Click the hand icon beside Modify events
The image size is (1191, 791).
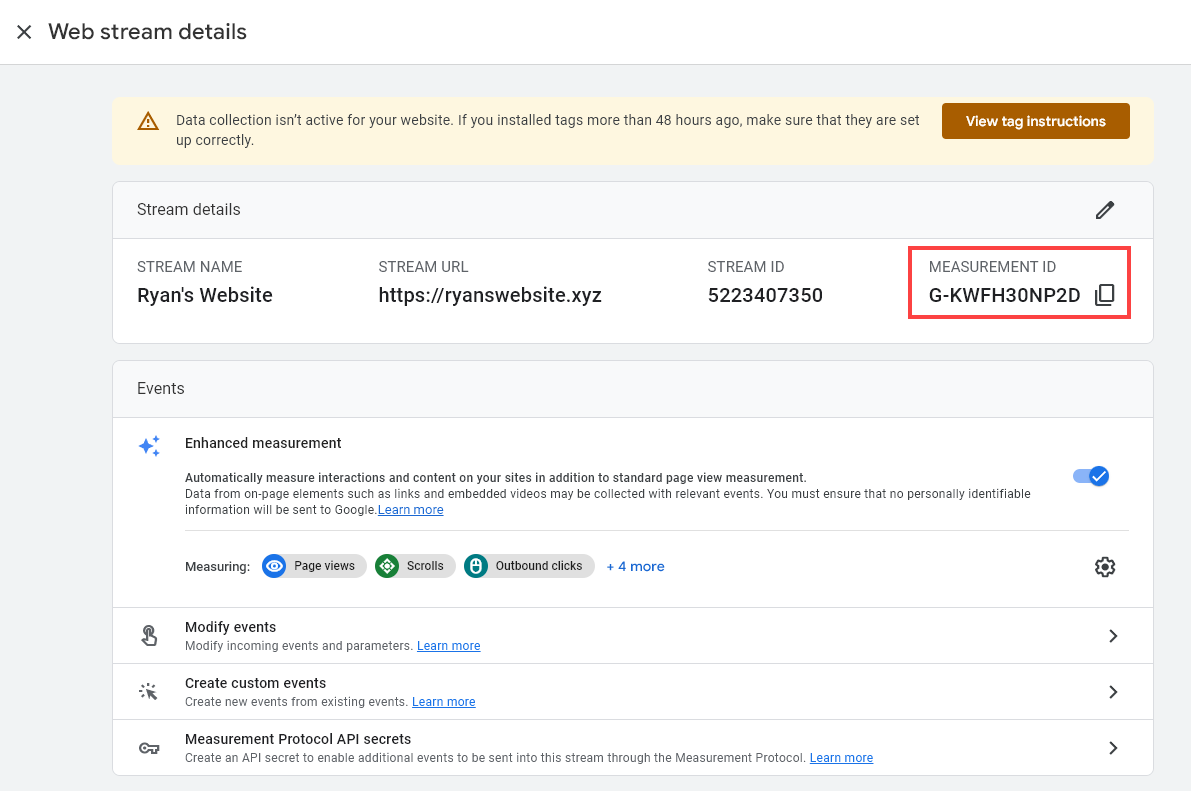tap(149, 635)
